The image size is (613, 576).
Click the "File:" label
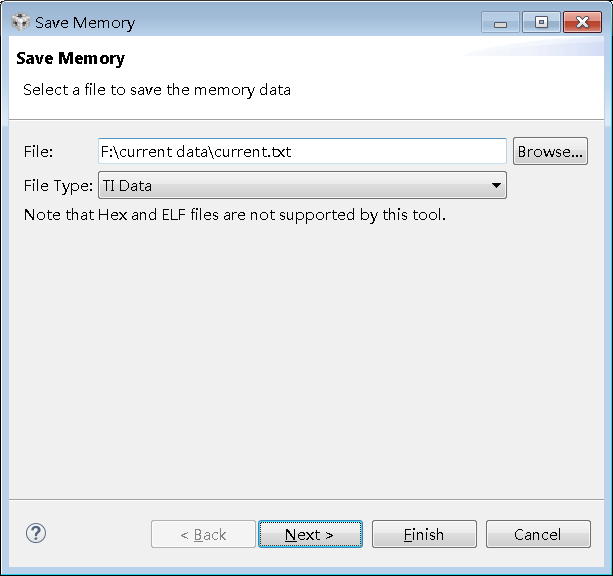[x=38, y=152]
